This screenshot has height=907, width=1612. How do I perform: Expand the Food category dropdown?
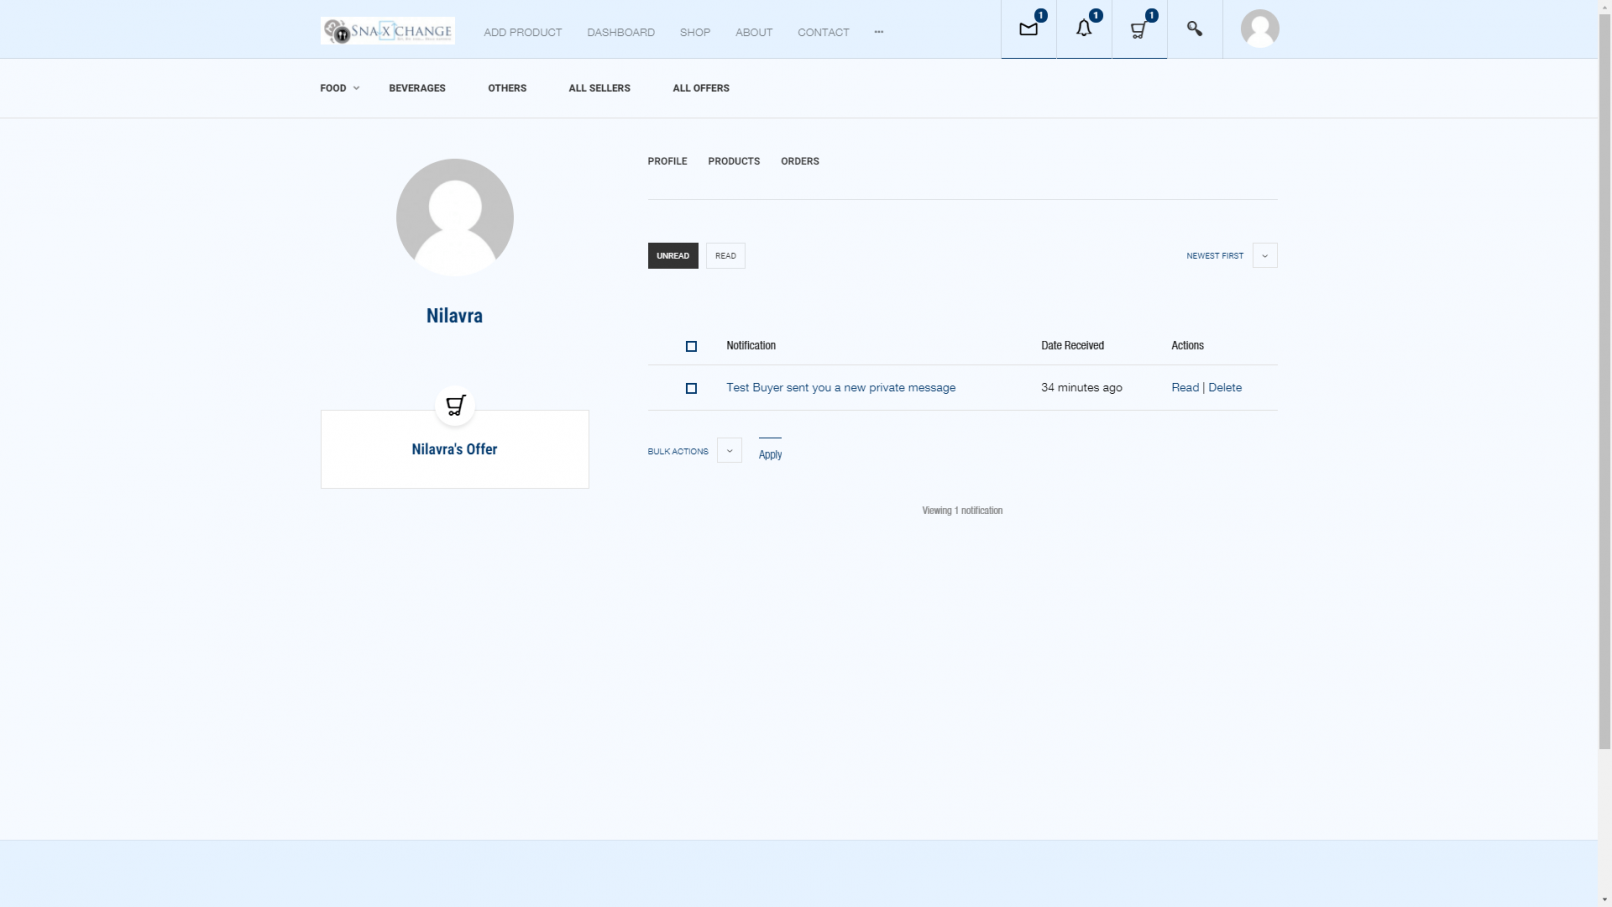click(x=339, y=88)
